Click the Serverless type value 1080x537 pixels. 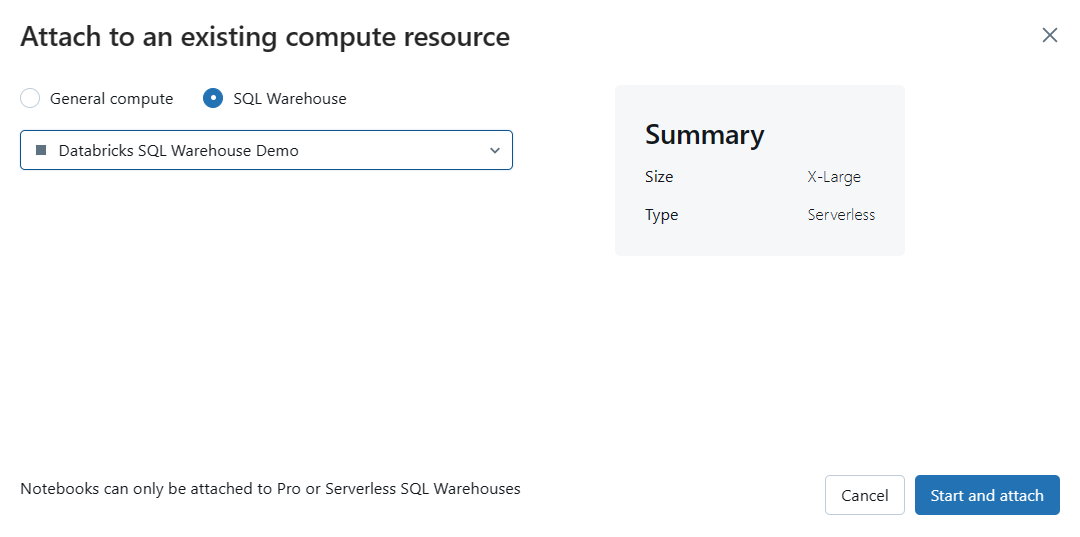pos(841,215)
